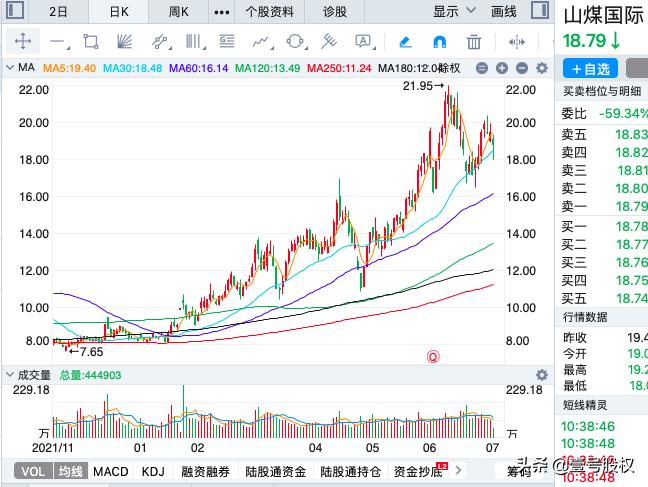Click the 21.95 high price label
The width and height of the screenshot is (648, 487).
pyautogui.click(x=418, y=86)
